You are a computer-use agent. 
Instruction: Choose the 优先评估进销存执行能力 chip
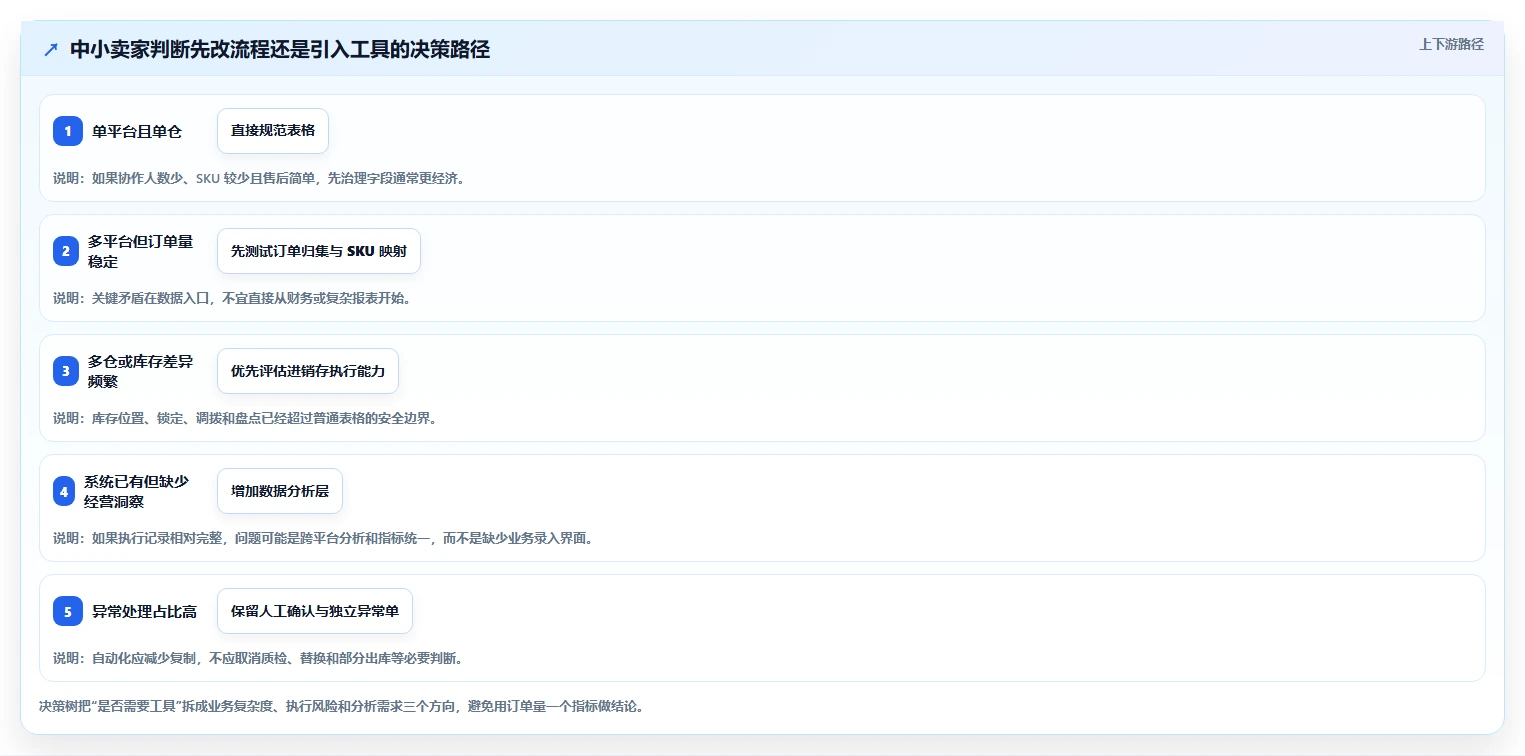[x=308, y=371]
